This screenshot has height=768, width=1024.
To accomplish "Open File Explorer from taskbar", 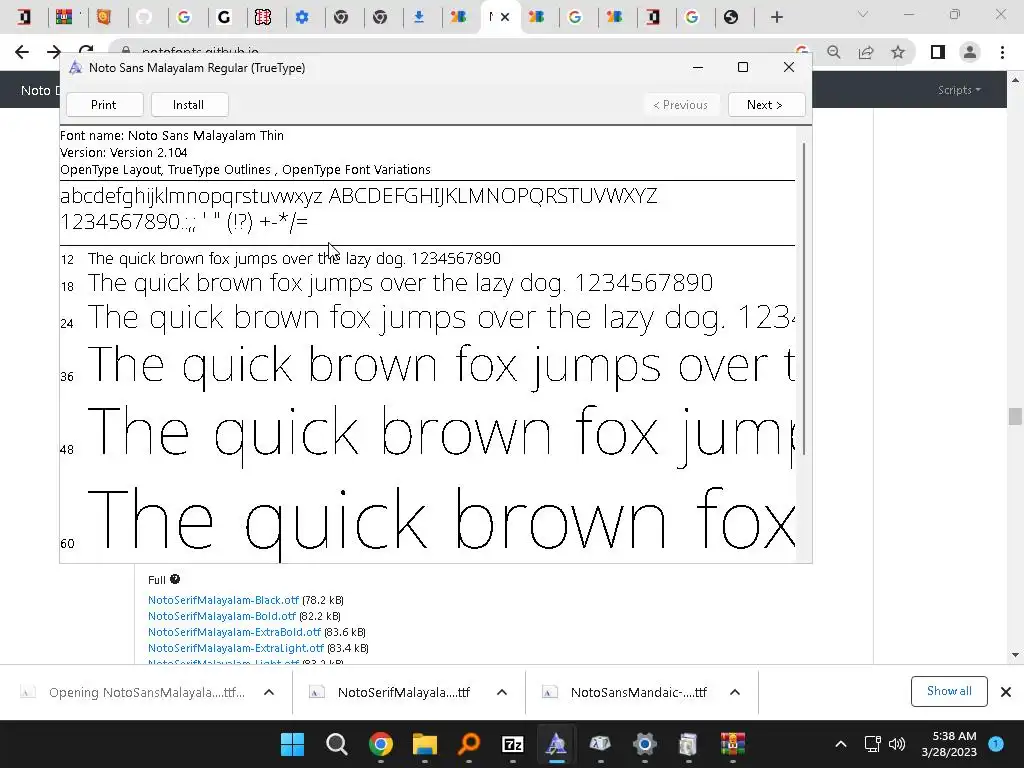I will [424, 744].
